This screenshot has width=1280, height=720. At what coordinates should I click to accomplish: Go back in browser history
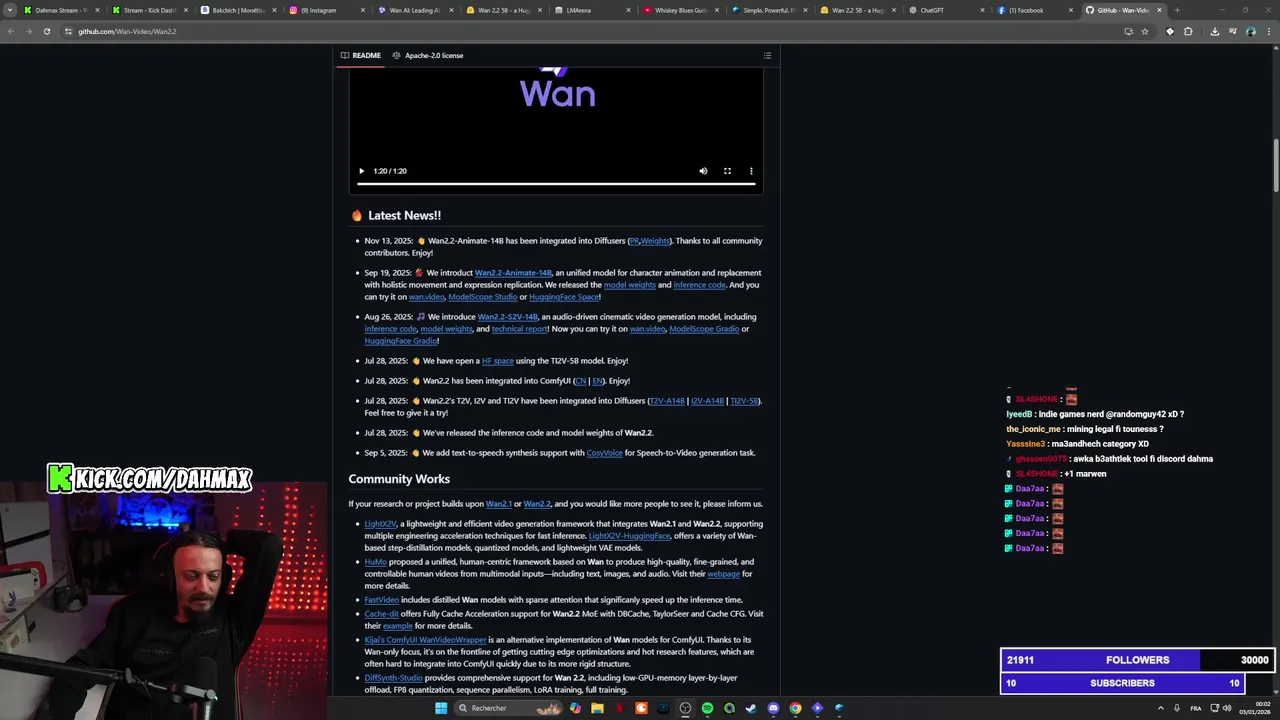[x=11, y=31]
